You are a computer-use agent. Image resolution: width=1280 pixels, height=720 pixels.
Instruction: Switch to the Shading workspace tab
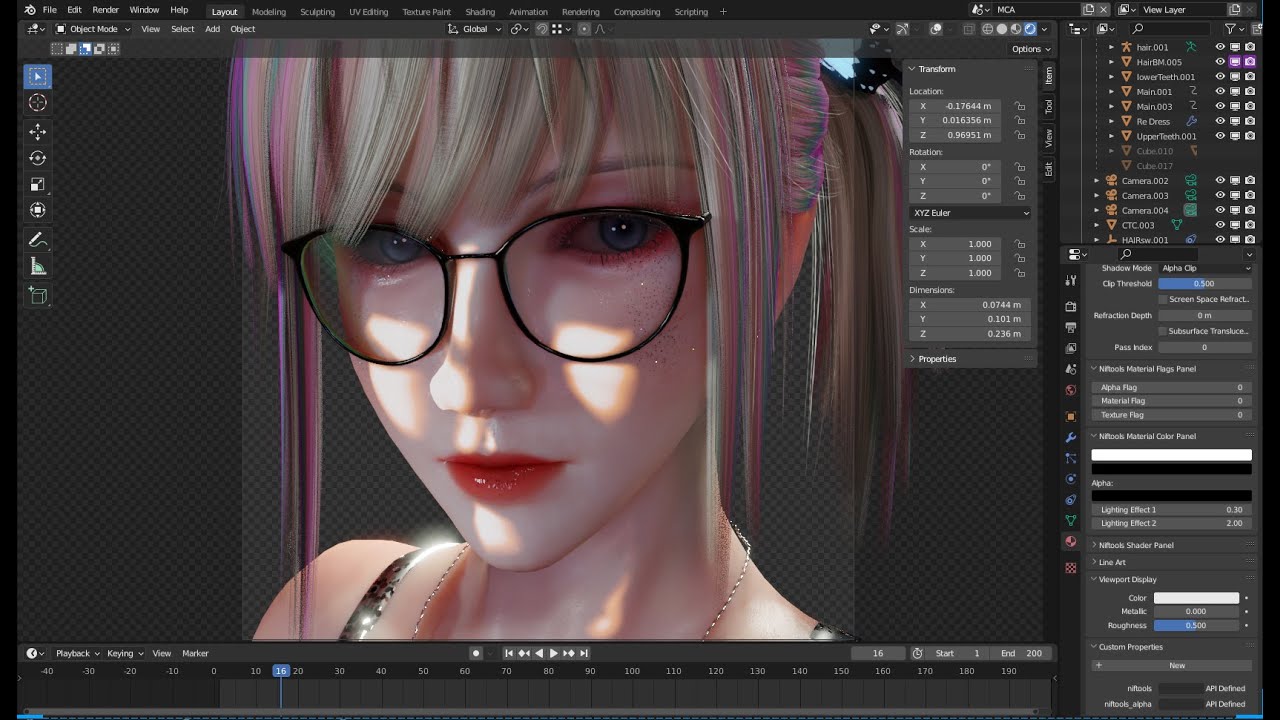click(480, 12)
